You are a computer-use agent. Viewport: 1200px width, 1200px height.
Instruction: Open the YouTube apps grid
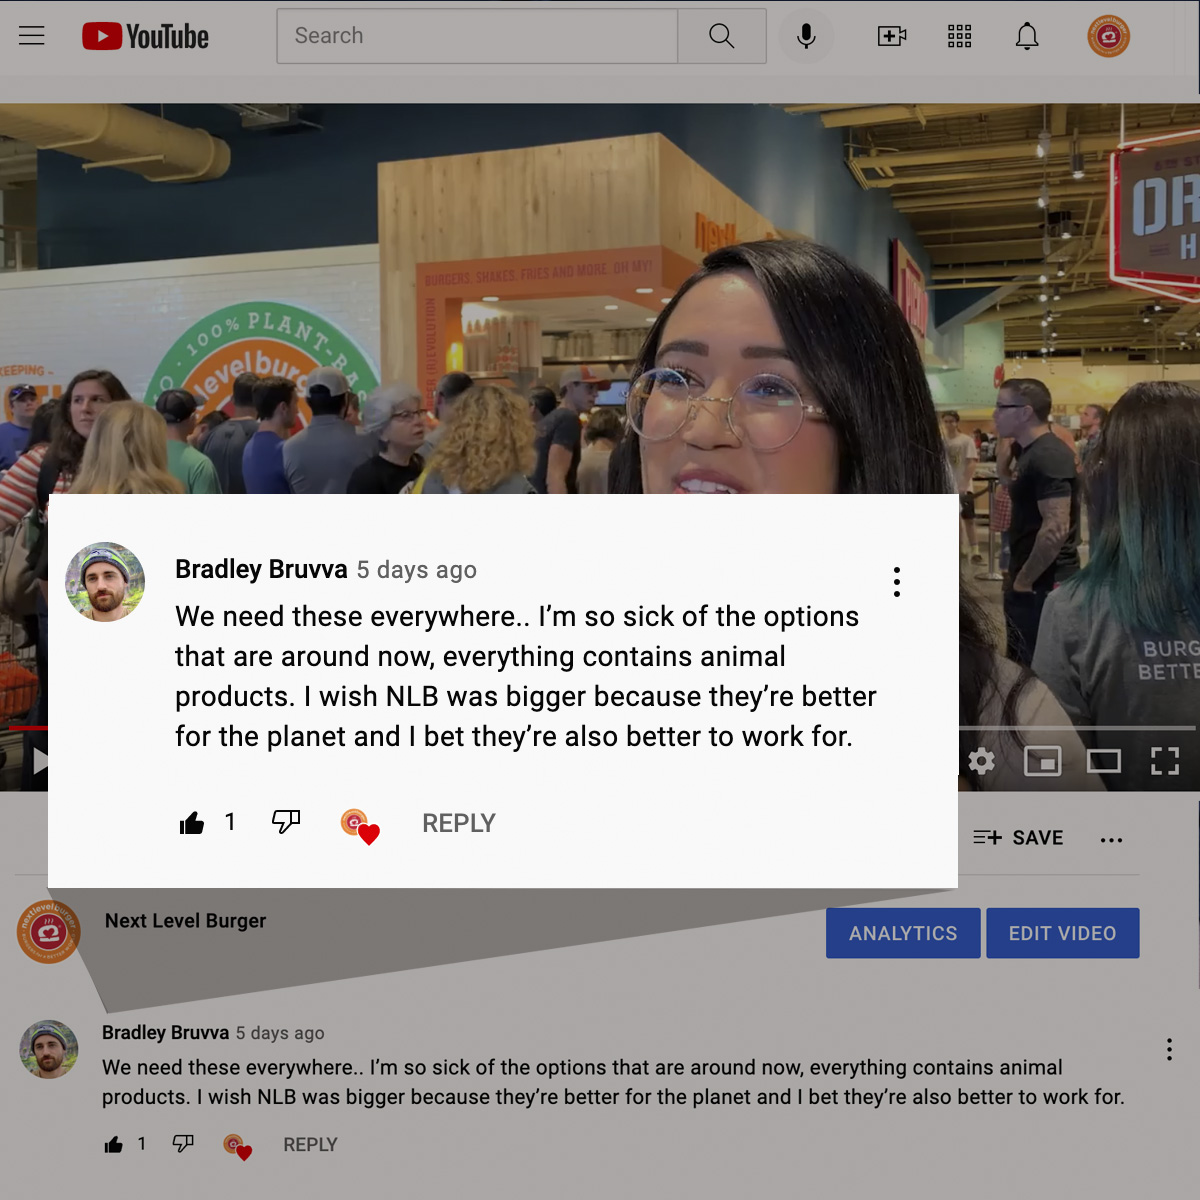[x=960, y=36]
